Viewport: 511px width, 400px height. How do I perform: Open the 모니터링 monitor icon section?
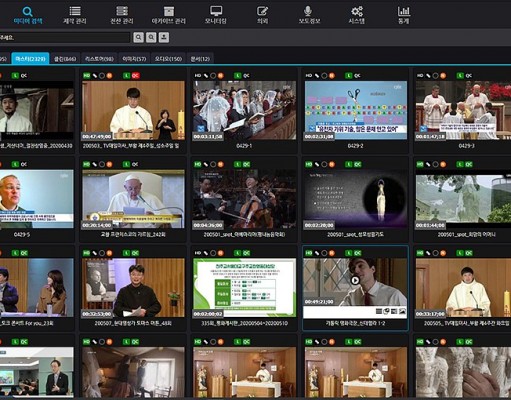[x=216, y=15]
